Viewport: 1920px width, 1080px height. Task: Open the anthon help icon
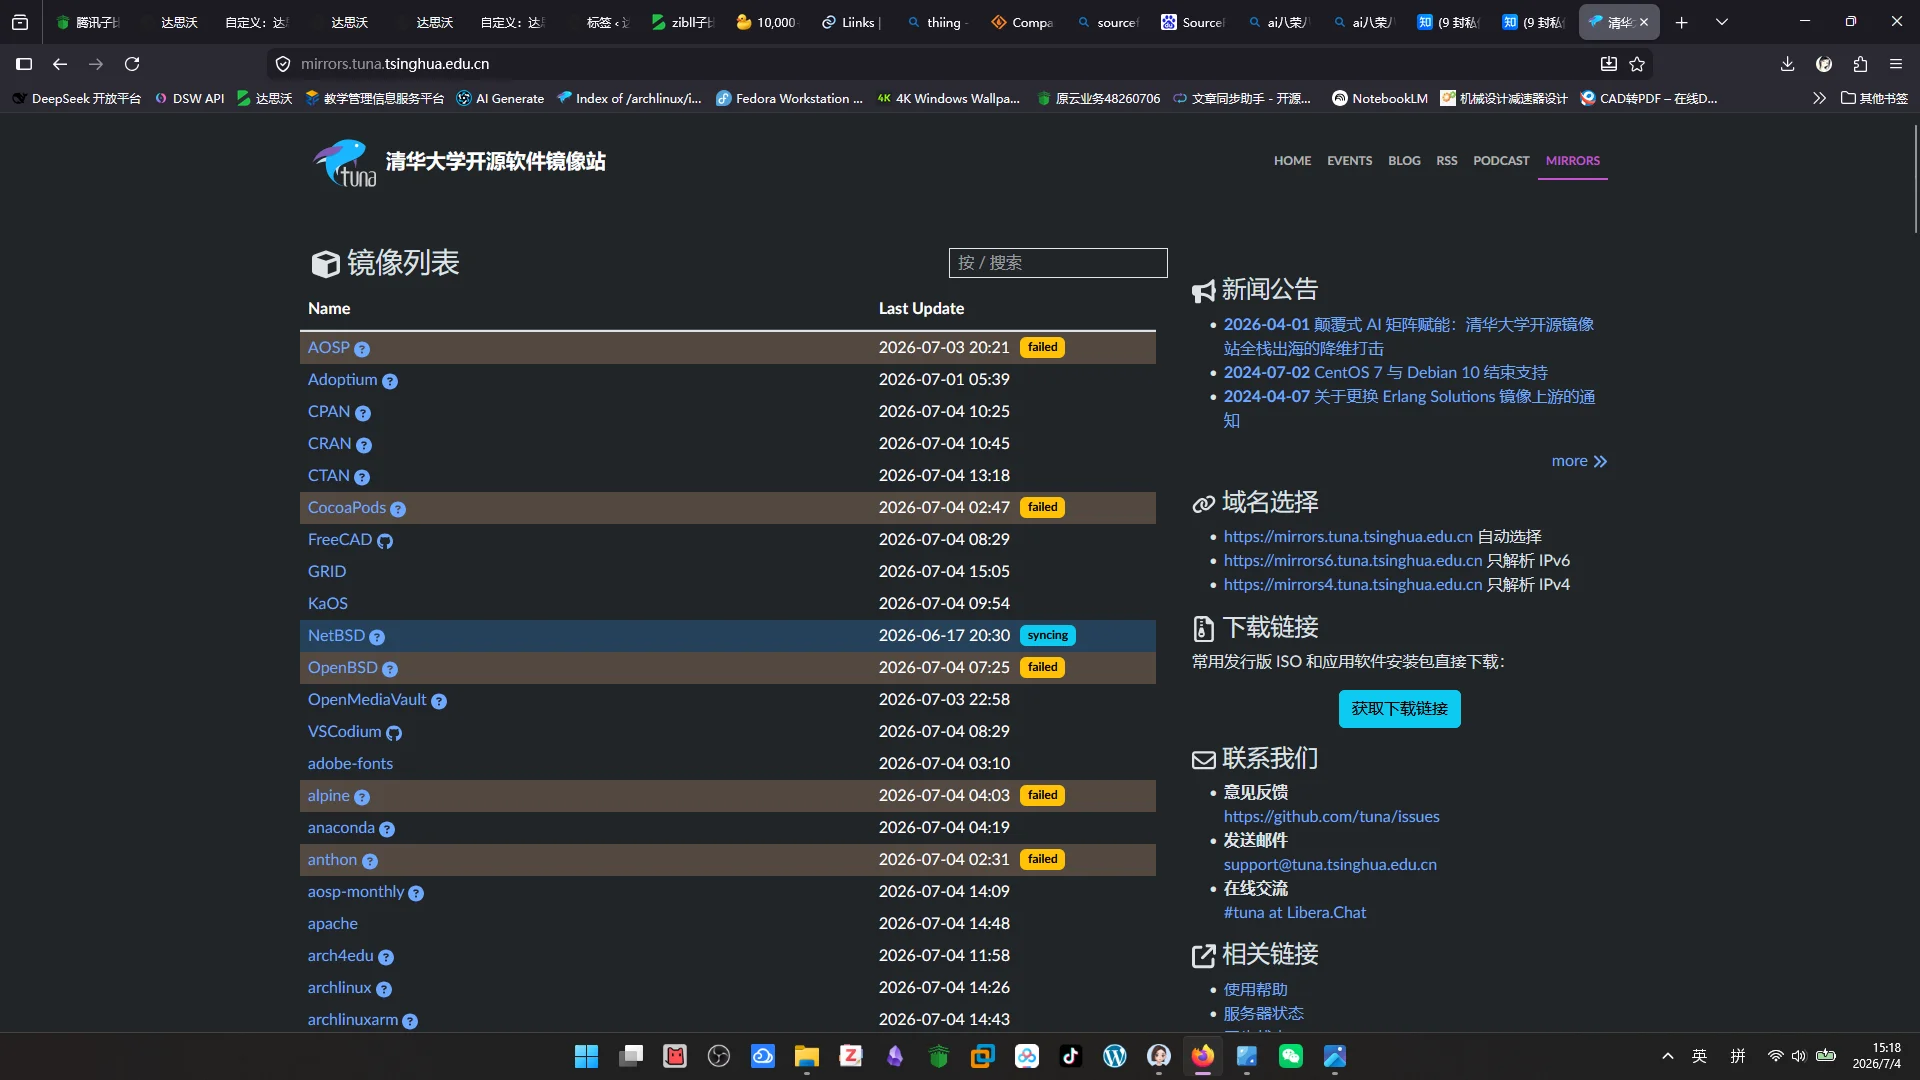click(x=370, y=861)
